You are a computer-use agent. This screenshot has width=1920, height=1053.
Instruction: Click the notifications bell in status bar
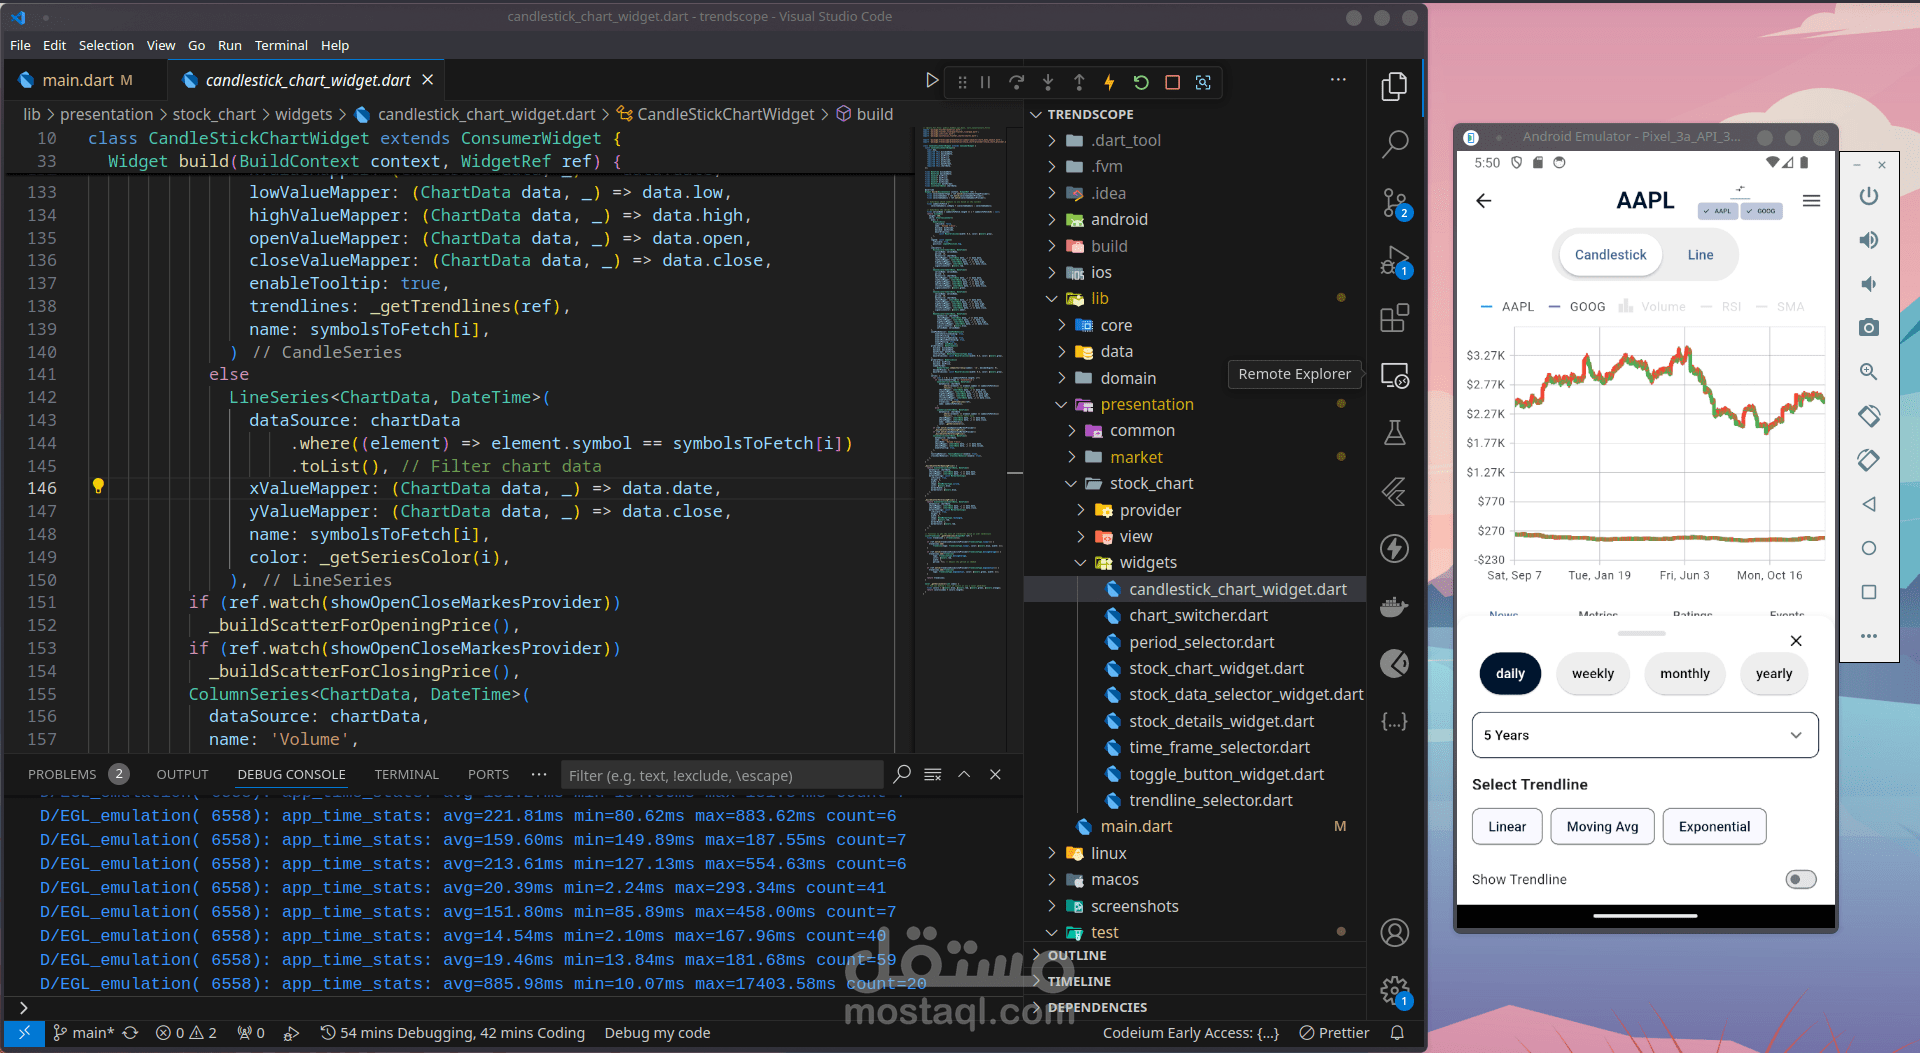click(x=1397, y=1033)
